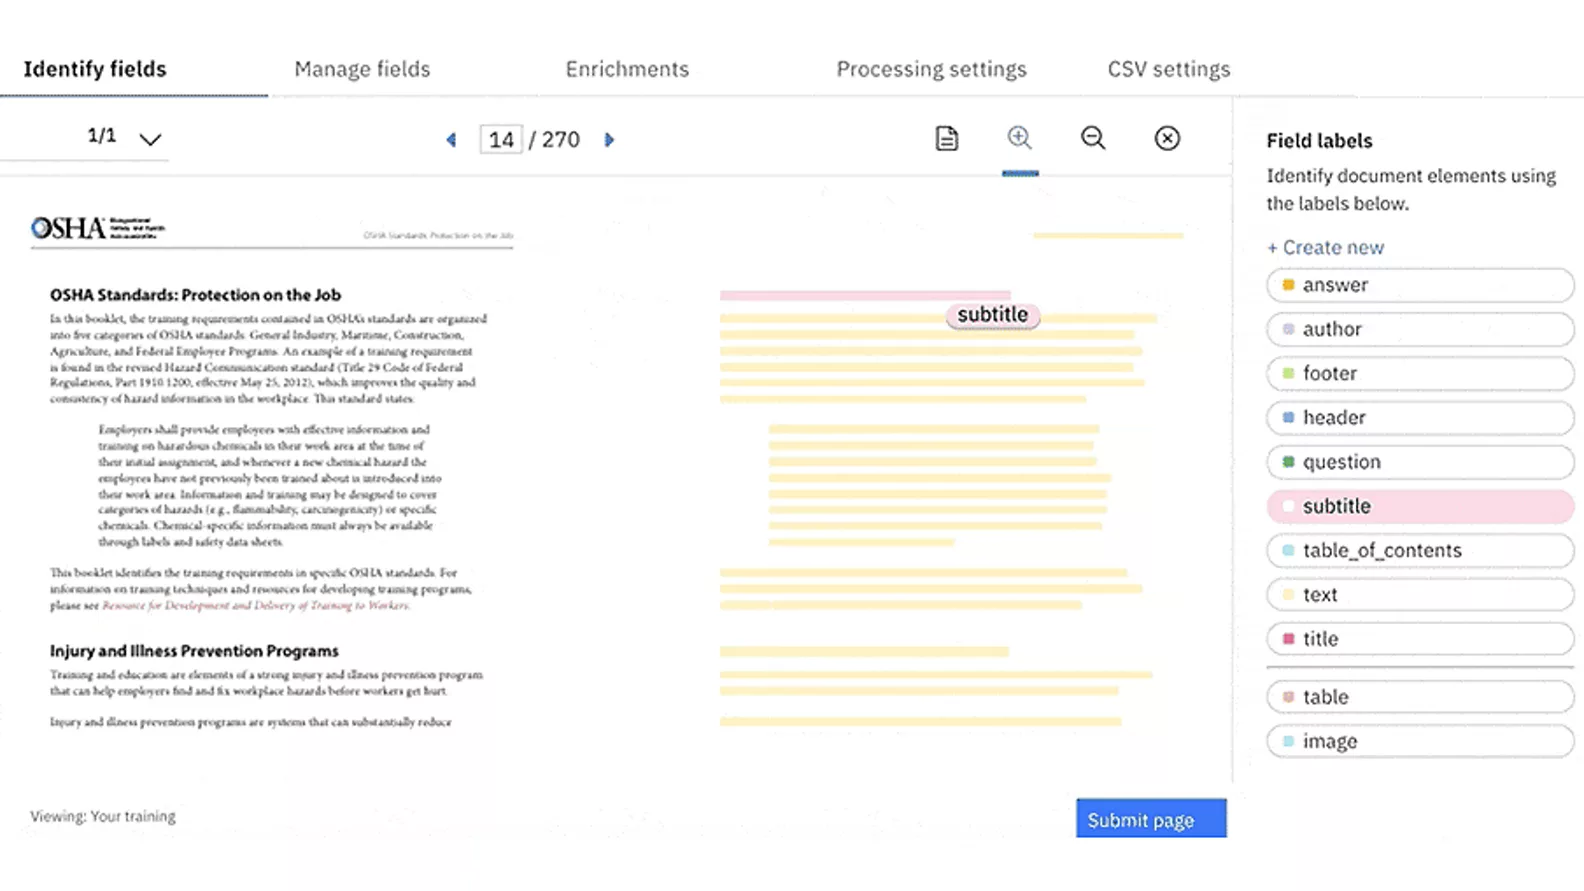Select the table_of_contents field label
This screenshot has height=891, width=1584.
pos(1419,550)
